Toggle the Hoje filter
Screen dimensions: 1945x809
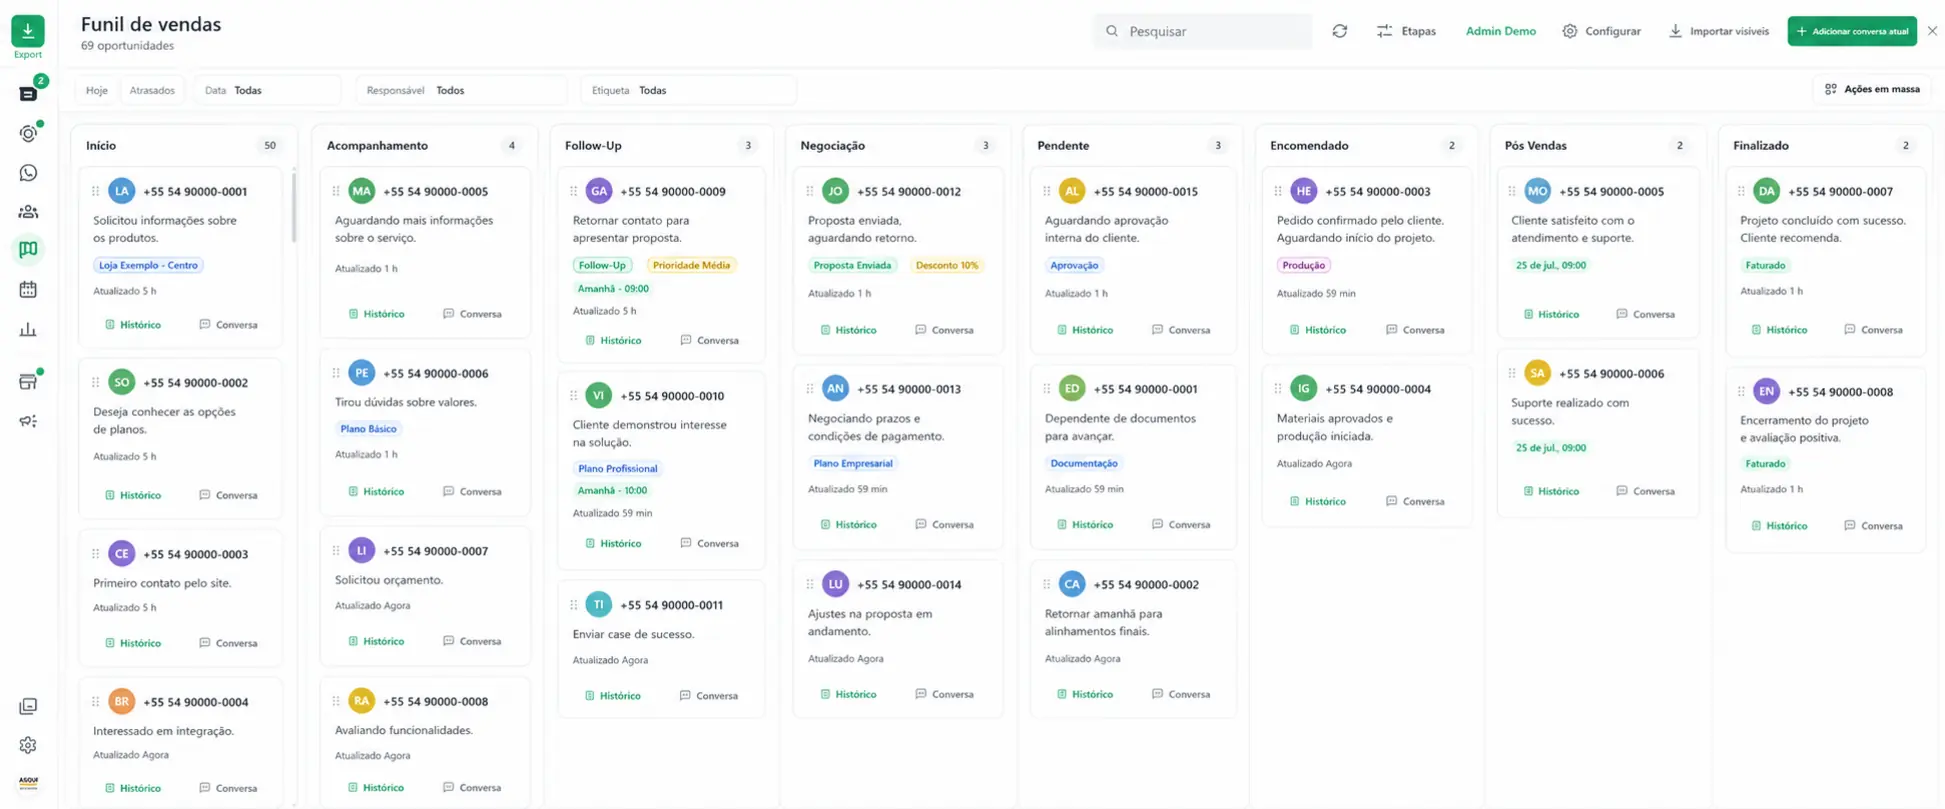click(x=97, y=90)
